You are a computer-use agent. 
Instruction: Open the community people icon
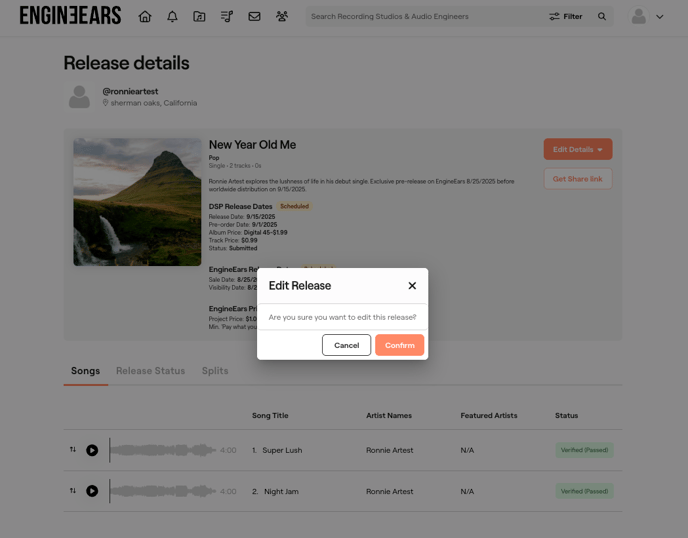point(281,17)
